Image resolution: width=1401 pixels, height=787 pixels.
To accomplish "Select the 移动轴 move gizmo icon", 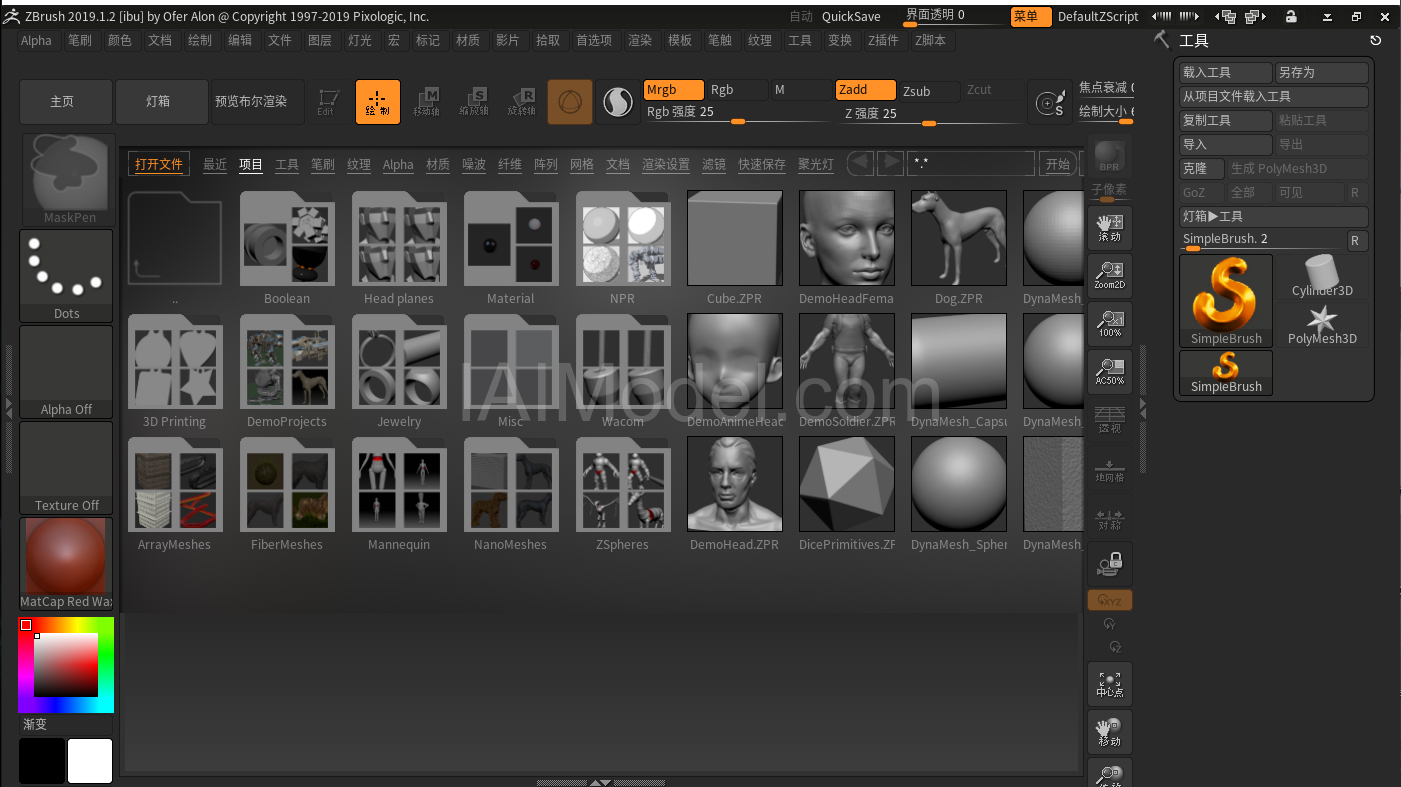I will 426,102.
